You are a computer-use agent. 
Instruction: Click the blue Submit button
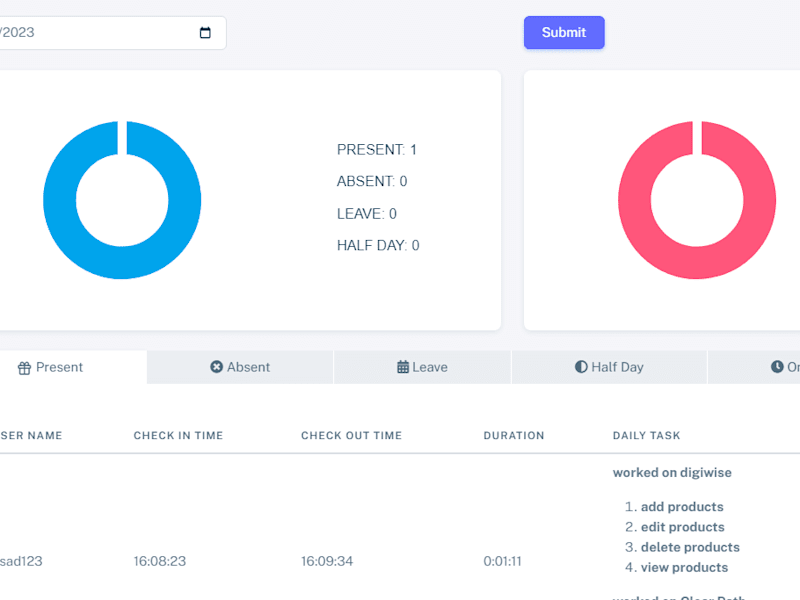coord(564,33)
